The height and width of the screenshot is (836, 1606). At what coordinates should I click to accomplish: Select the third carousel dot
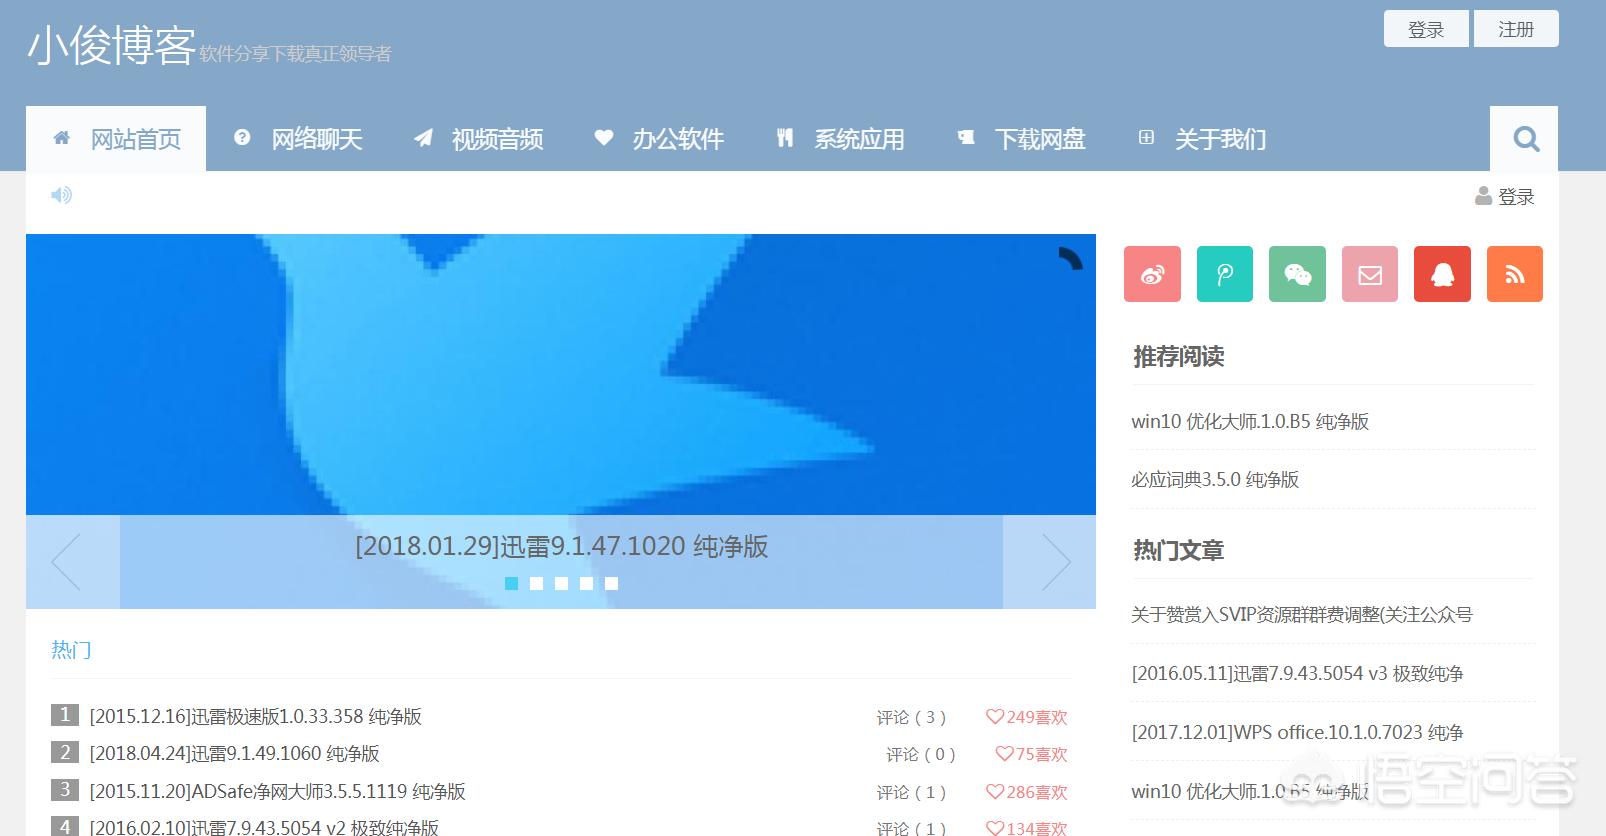click(x=562, y=583)
